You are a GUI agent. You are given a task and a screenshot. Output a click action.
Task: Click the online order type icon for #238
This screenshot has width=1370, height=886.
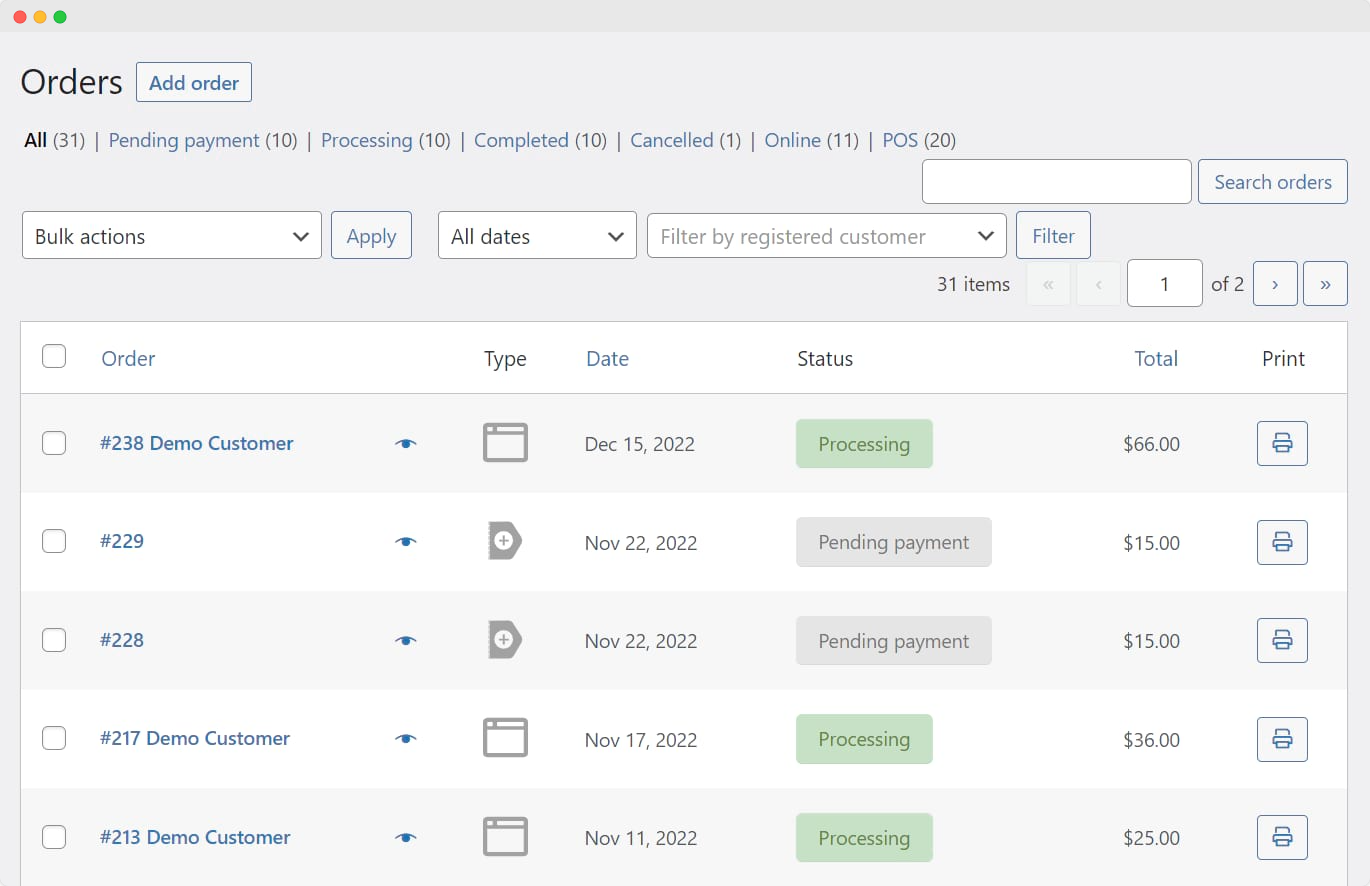(x=505, y=442)
